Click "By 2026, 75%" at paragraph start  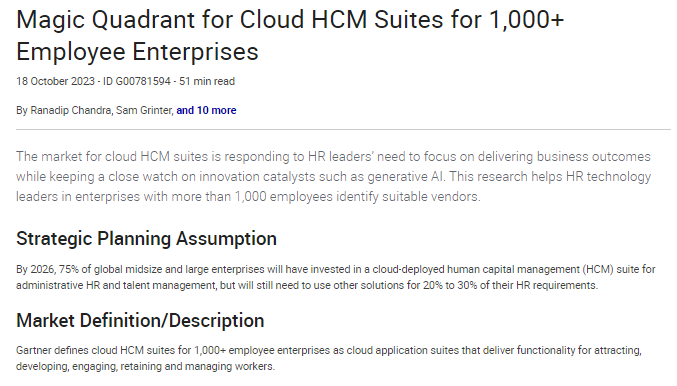[47, 269]
